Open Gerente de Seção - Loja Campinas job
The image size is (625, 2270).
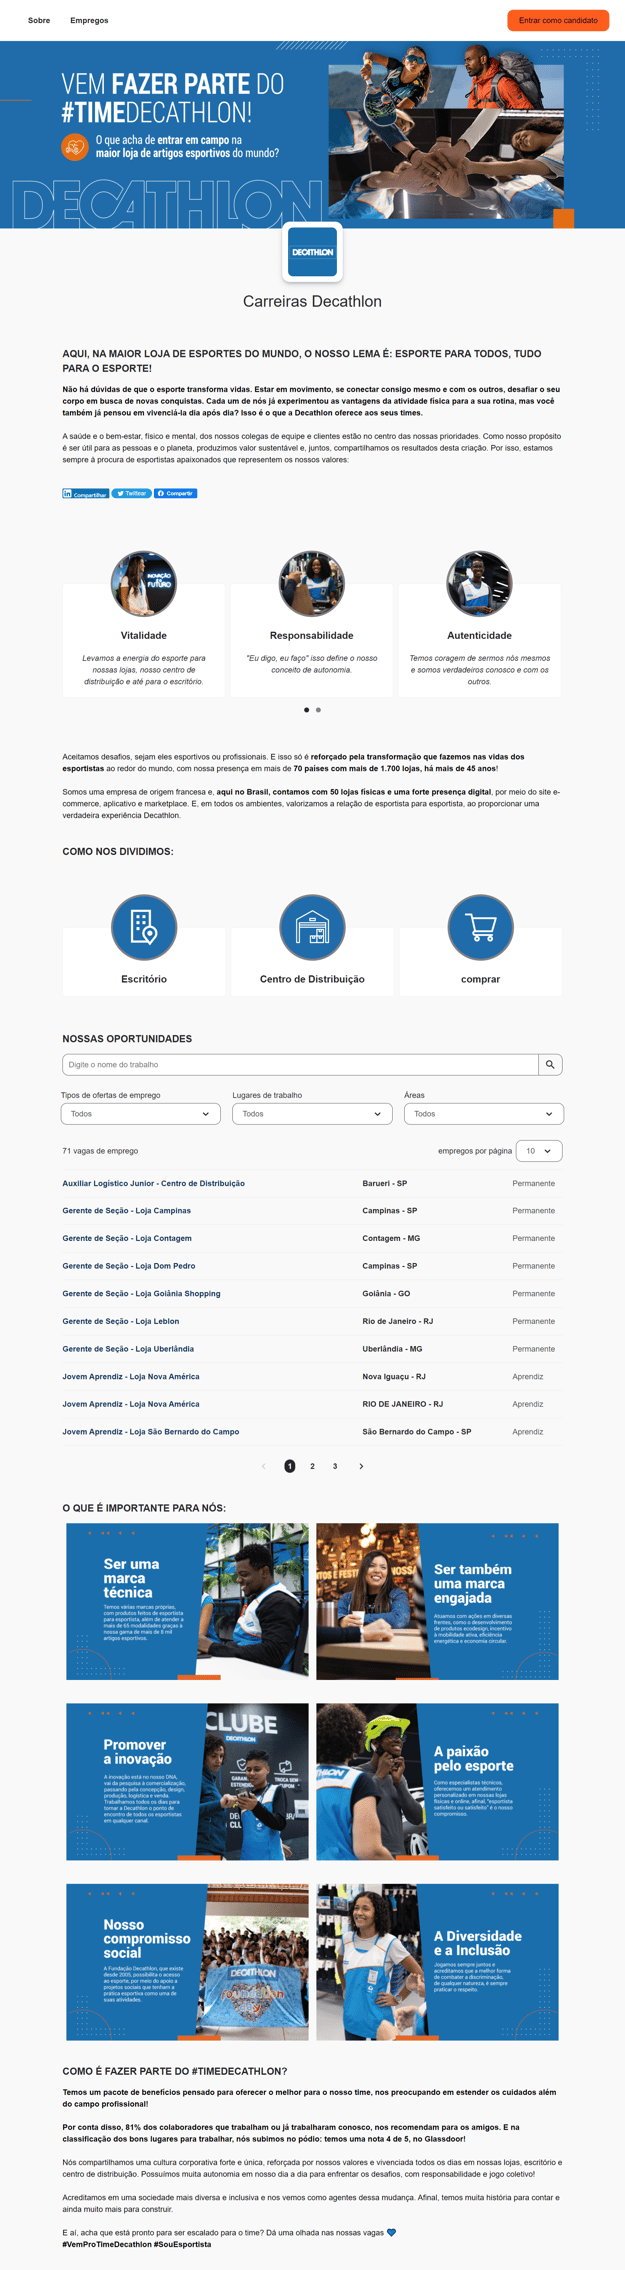(x=126, y=1211)
